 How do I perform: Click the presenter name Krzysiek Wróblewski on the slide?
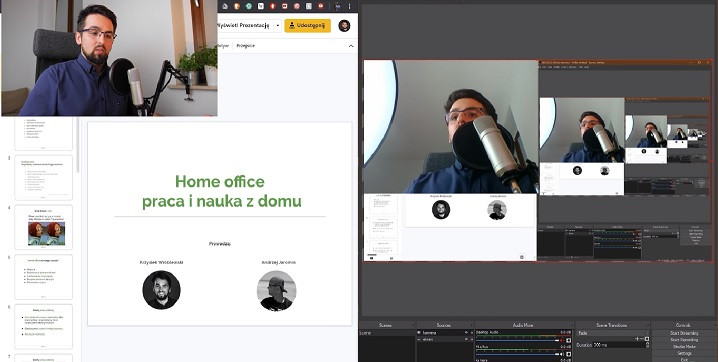coord(161,263)
